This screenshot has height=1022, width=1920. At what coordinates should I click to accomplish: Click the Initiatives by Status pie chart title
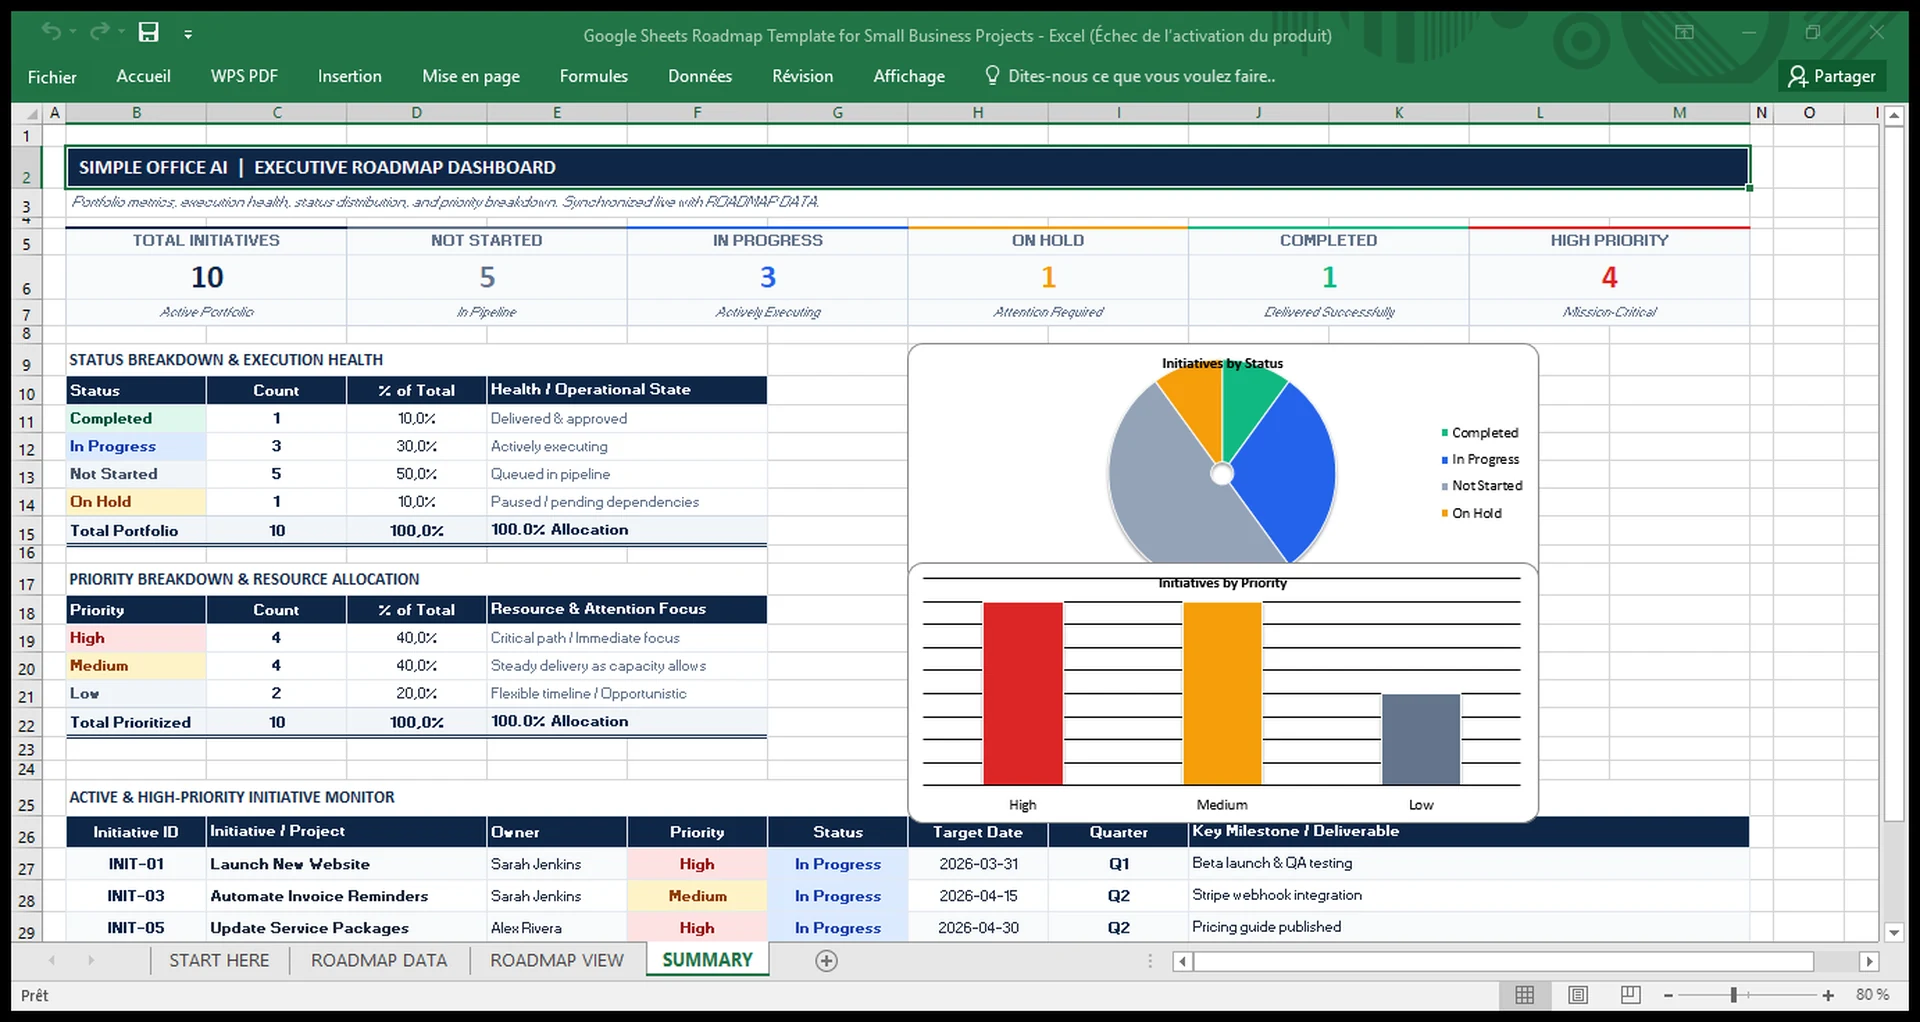[1222, 363]
